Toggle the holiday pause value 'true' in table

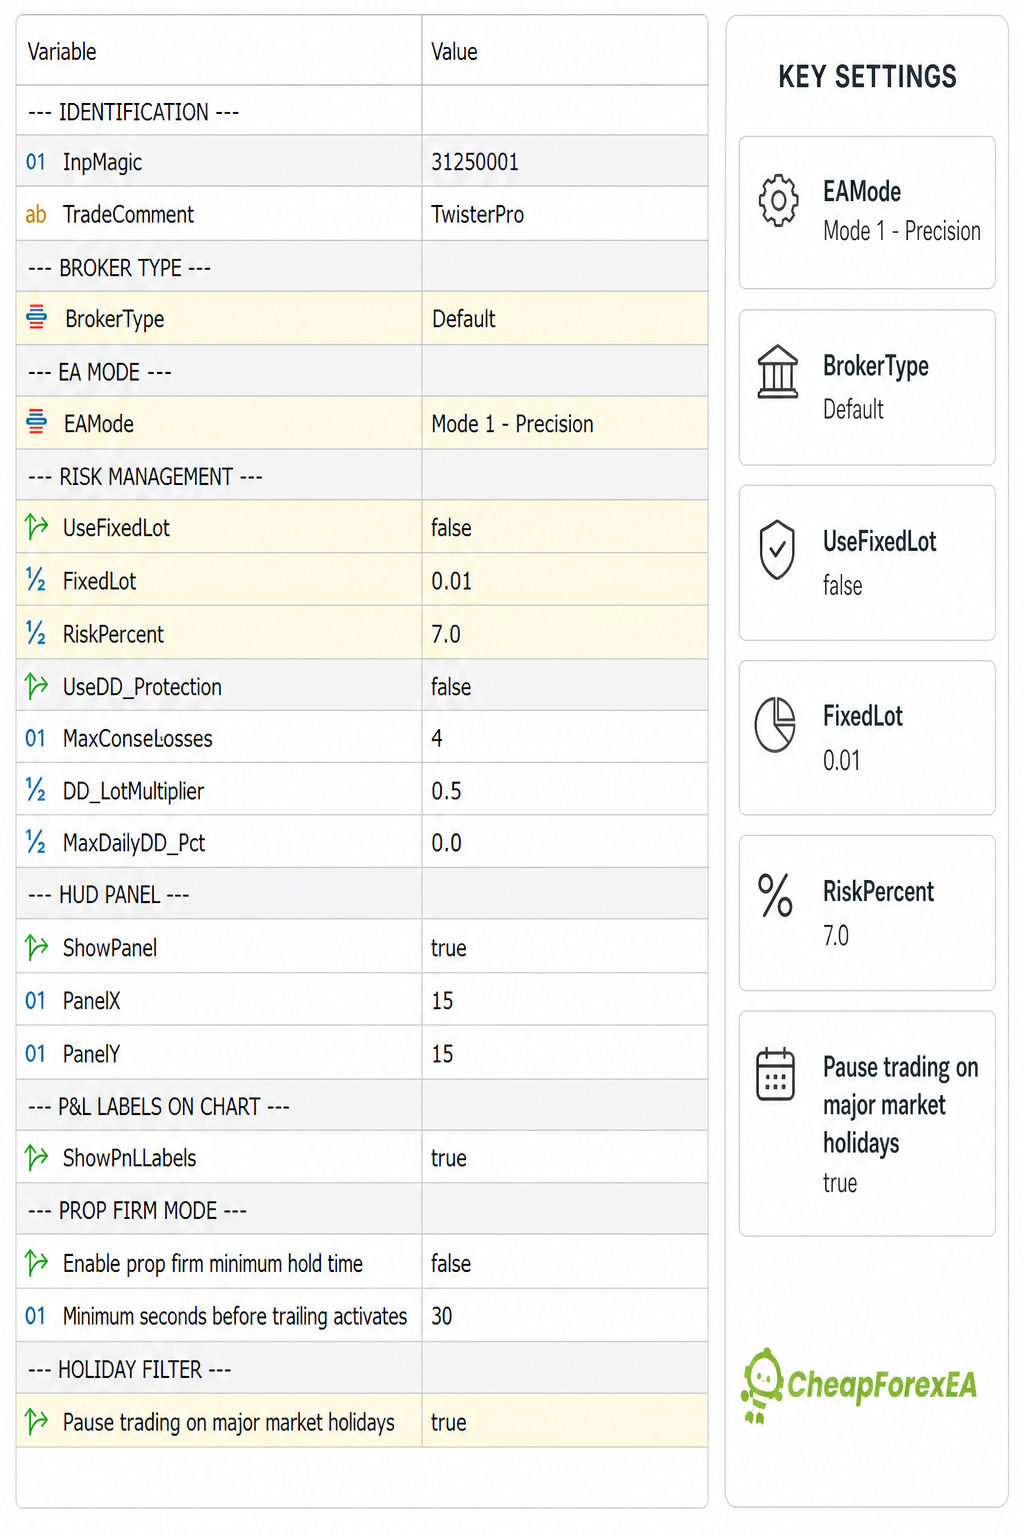click(x=449, y=1422)
